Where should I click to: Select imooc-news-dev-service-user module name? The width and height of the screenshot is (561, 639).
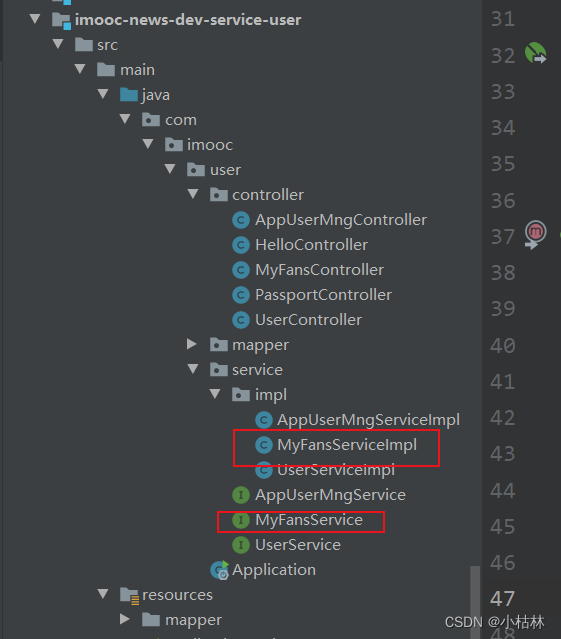click(188, 20)
